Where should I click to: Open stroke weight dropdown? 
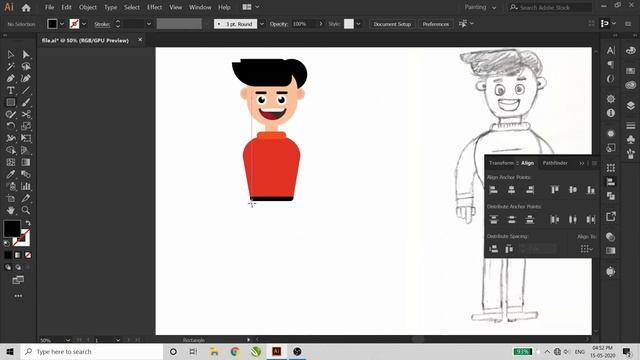point(149,24)
